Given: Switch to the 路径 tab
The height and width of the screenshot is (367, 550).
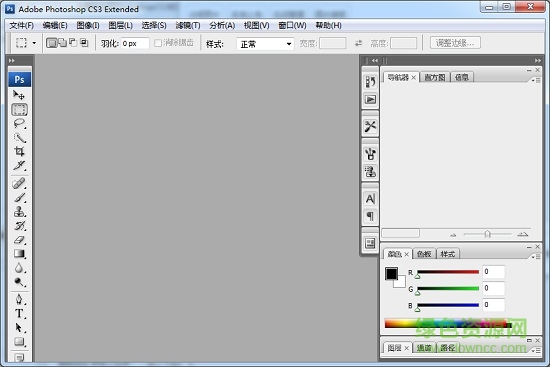Looking at the screenshot, I should [x=448, y=348].
